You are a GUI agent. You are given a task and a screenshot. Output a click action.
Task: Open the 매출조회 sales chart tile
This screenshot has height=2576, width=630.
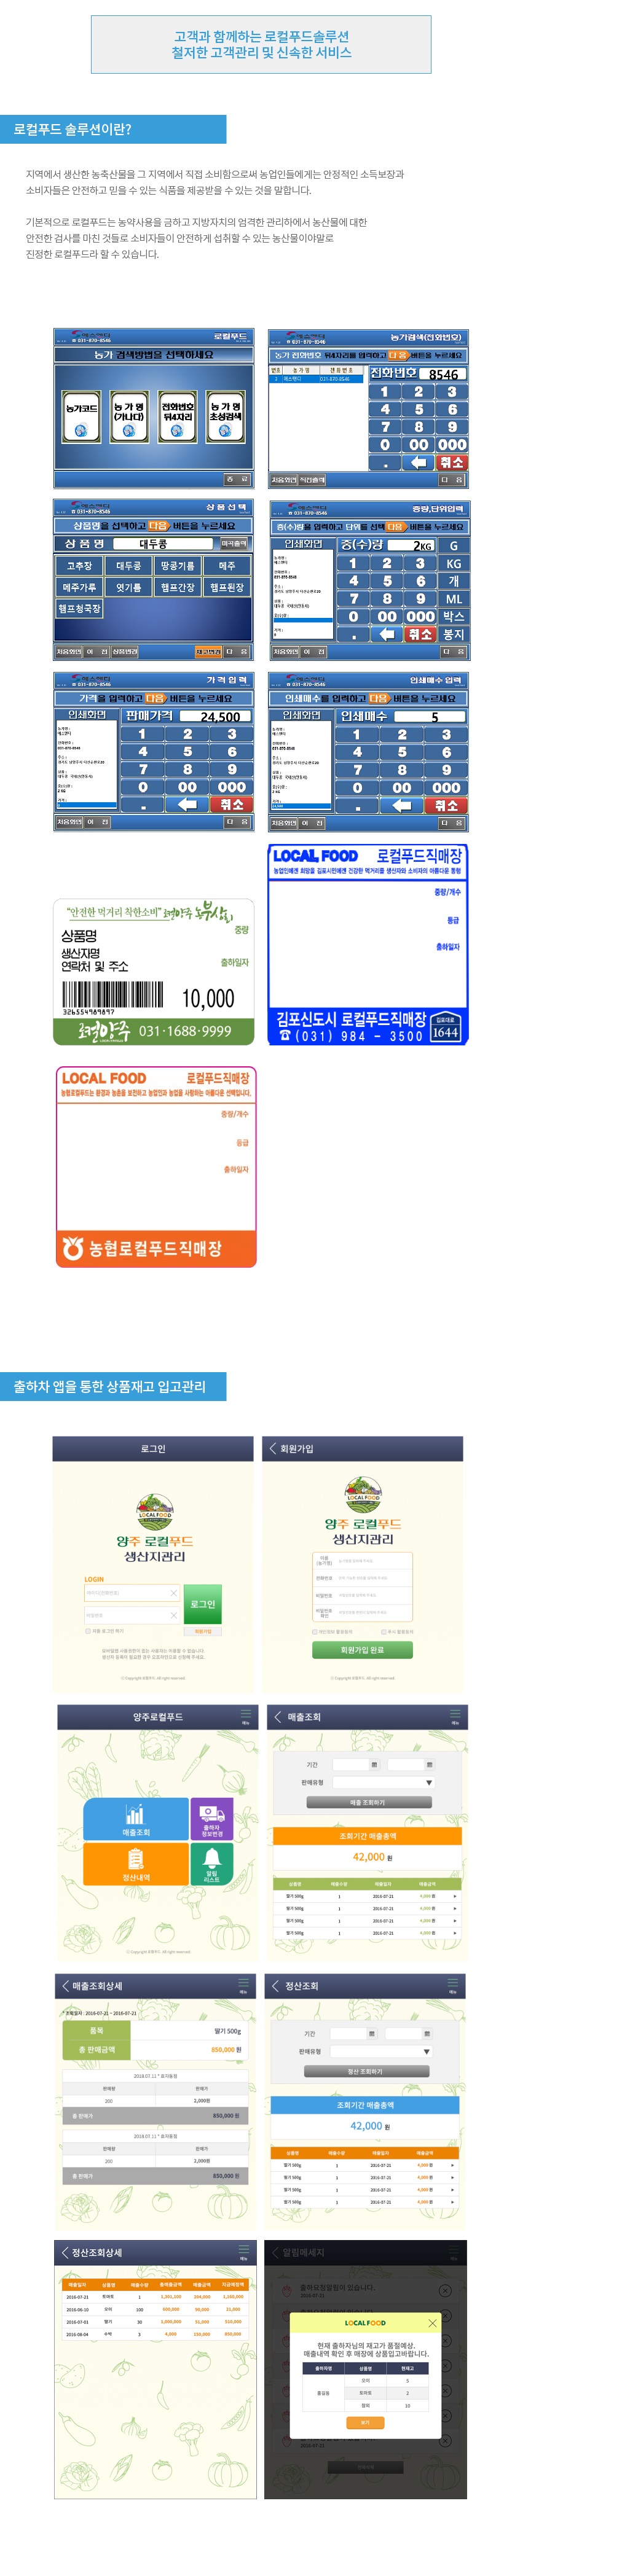pyautogui.click(x=136, y=1819)
